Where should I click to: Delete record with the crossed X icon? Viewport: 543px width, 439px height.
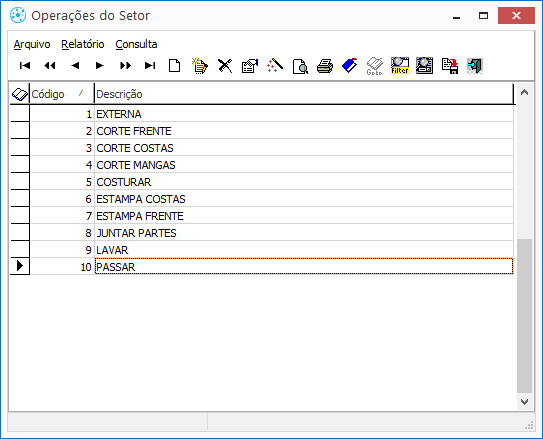(225, 65)
